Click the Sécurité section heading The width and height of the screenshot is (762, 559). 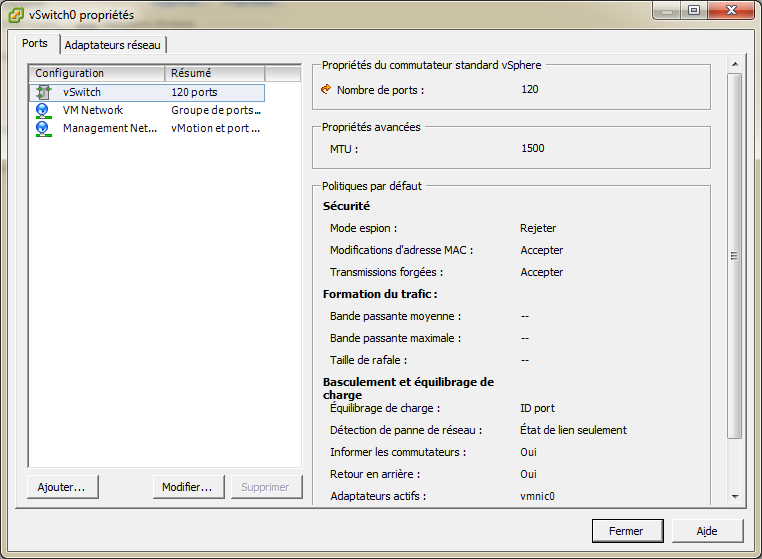(346, 206)
